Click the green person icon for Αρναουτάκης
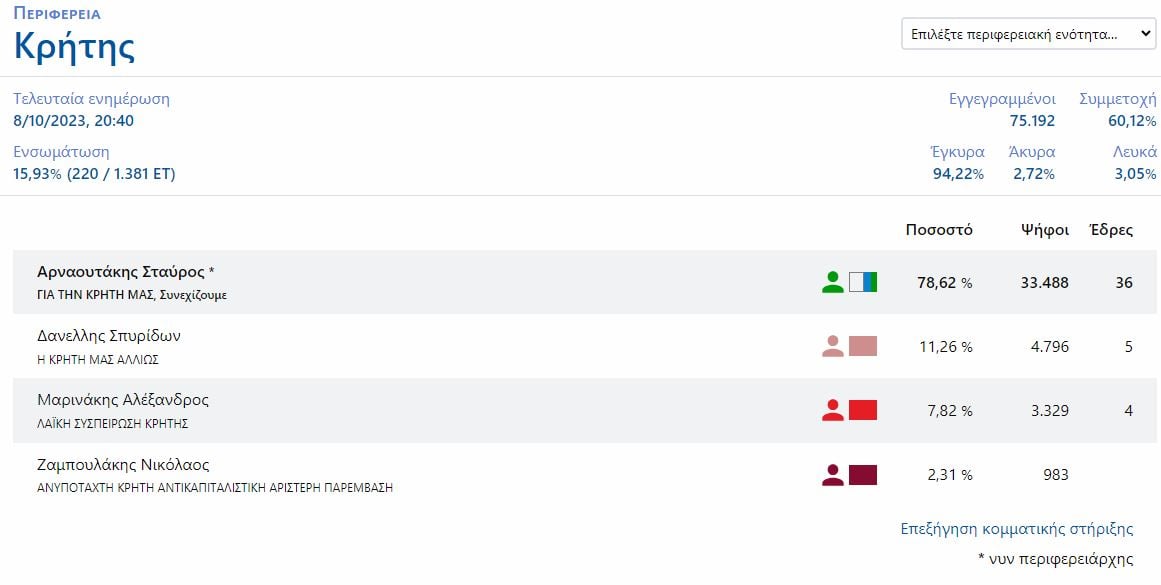This screenshot has width=1161, height=585. (833, 282)
